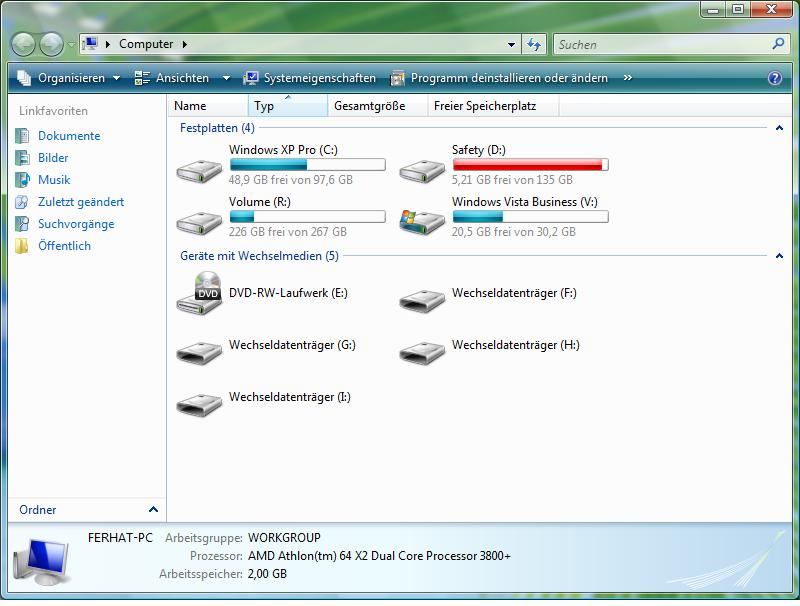Click the Dokumente icon in Linkfavoriten
The height and width of the screenshot is (606, 800).
point(22,136)
